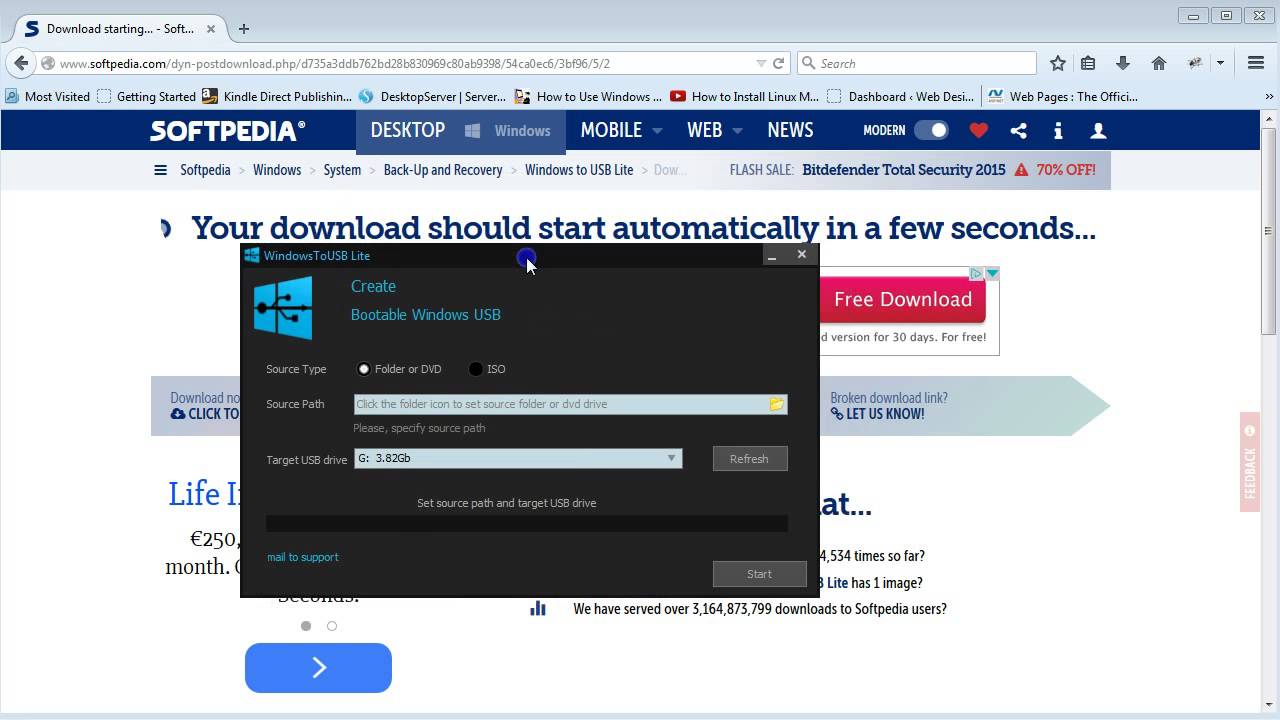Viewport: 1280px width, 720px height.
Task: Open the Kindle Direct Publishing bookmark
Action: [277, 97]
